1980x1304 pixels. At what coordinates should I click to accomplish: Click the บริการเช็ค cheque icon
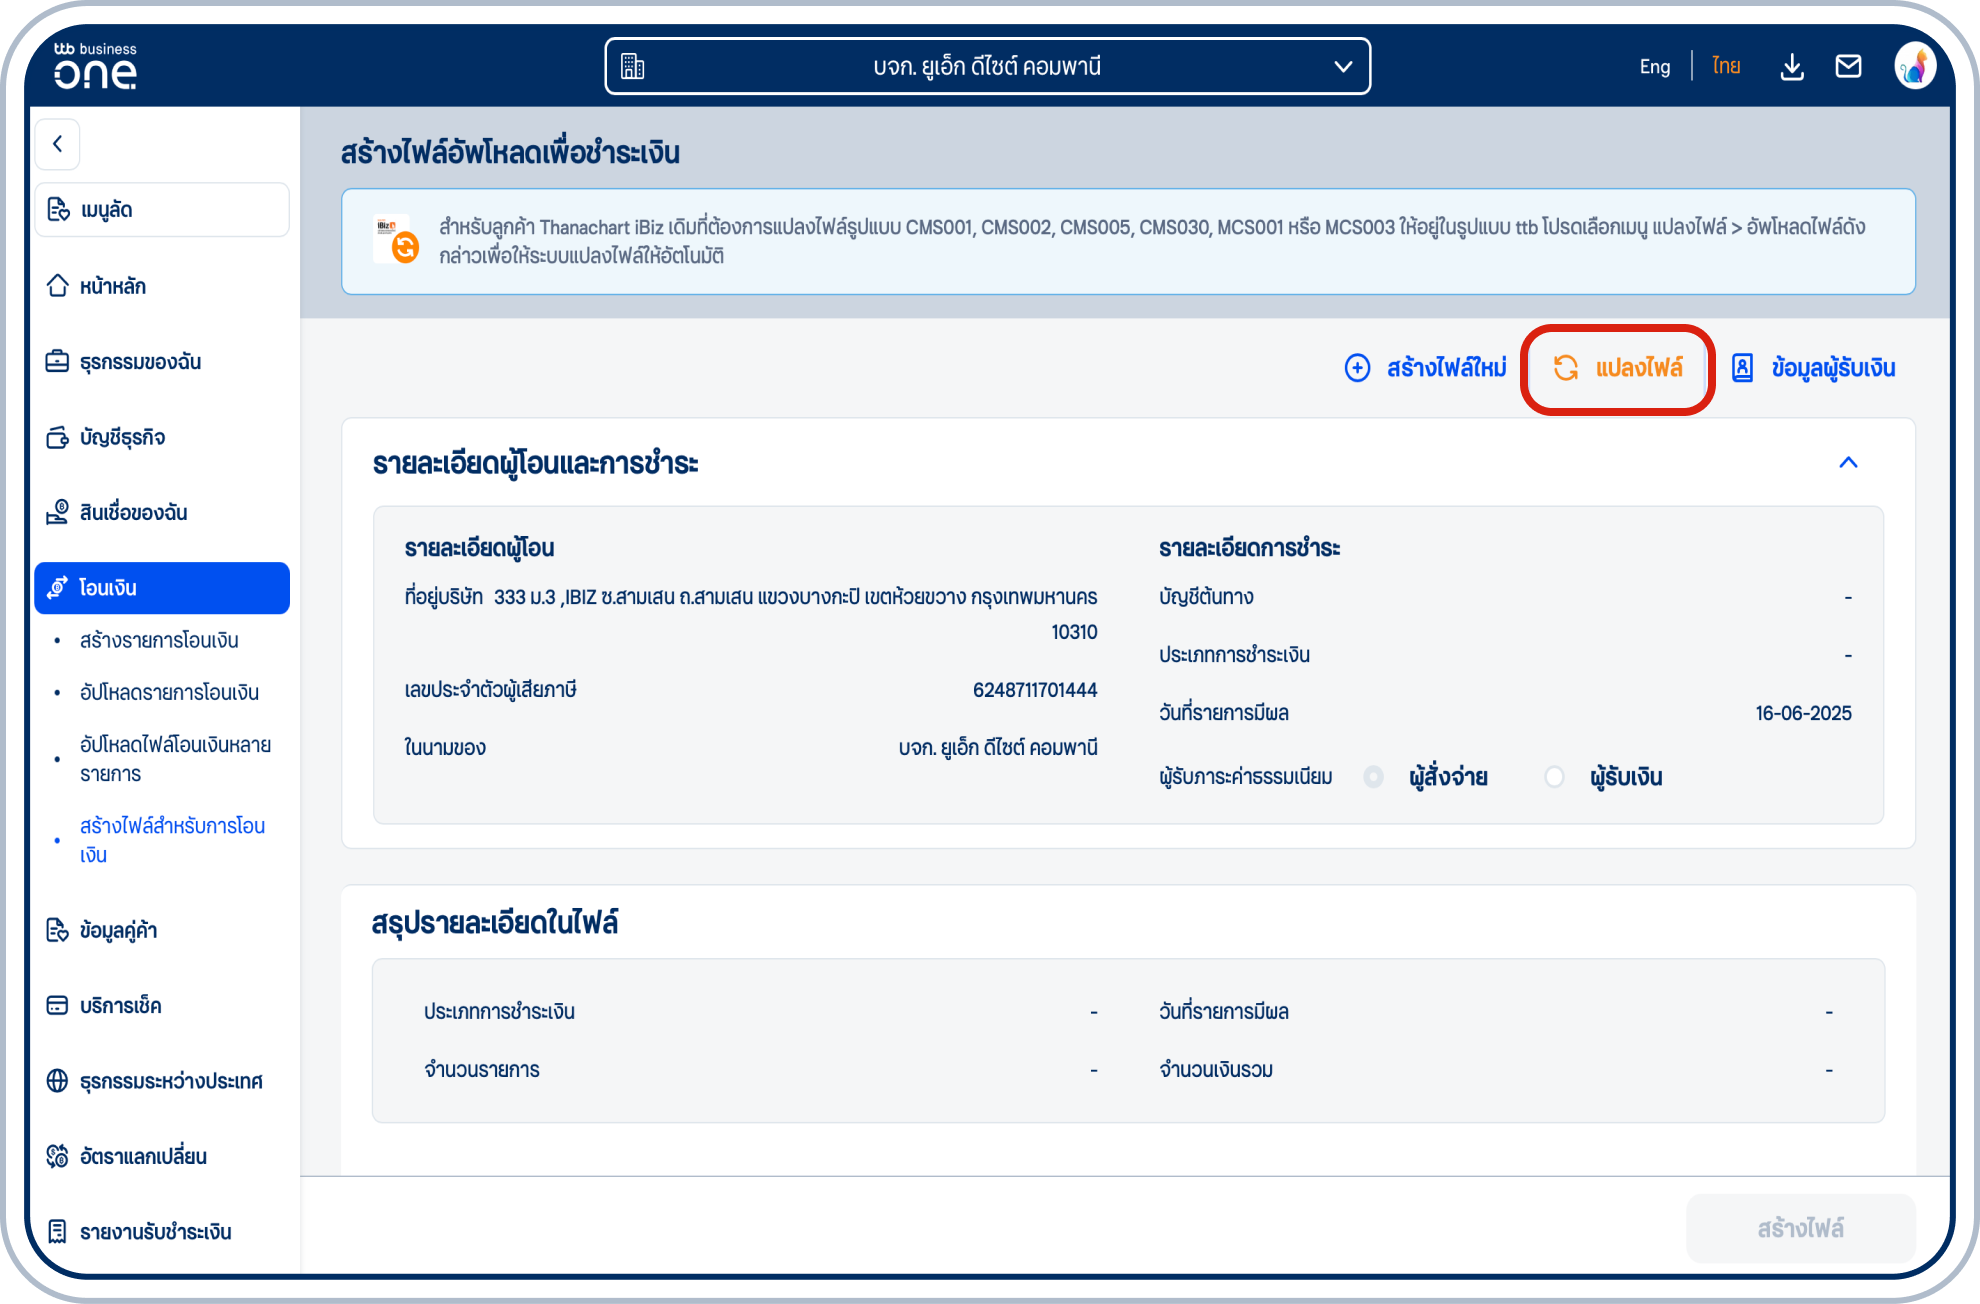click(x=58, y=1005)
